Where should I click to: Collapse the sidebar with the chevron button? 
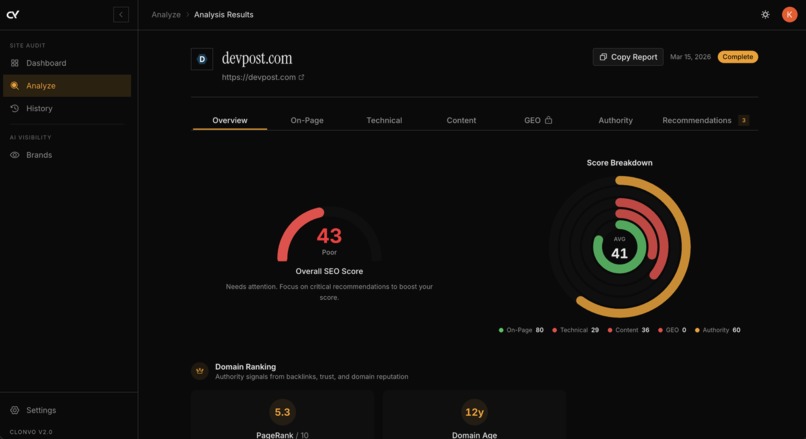[x=121, y=14]
